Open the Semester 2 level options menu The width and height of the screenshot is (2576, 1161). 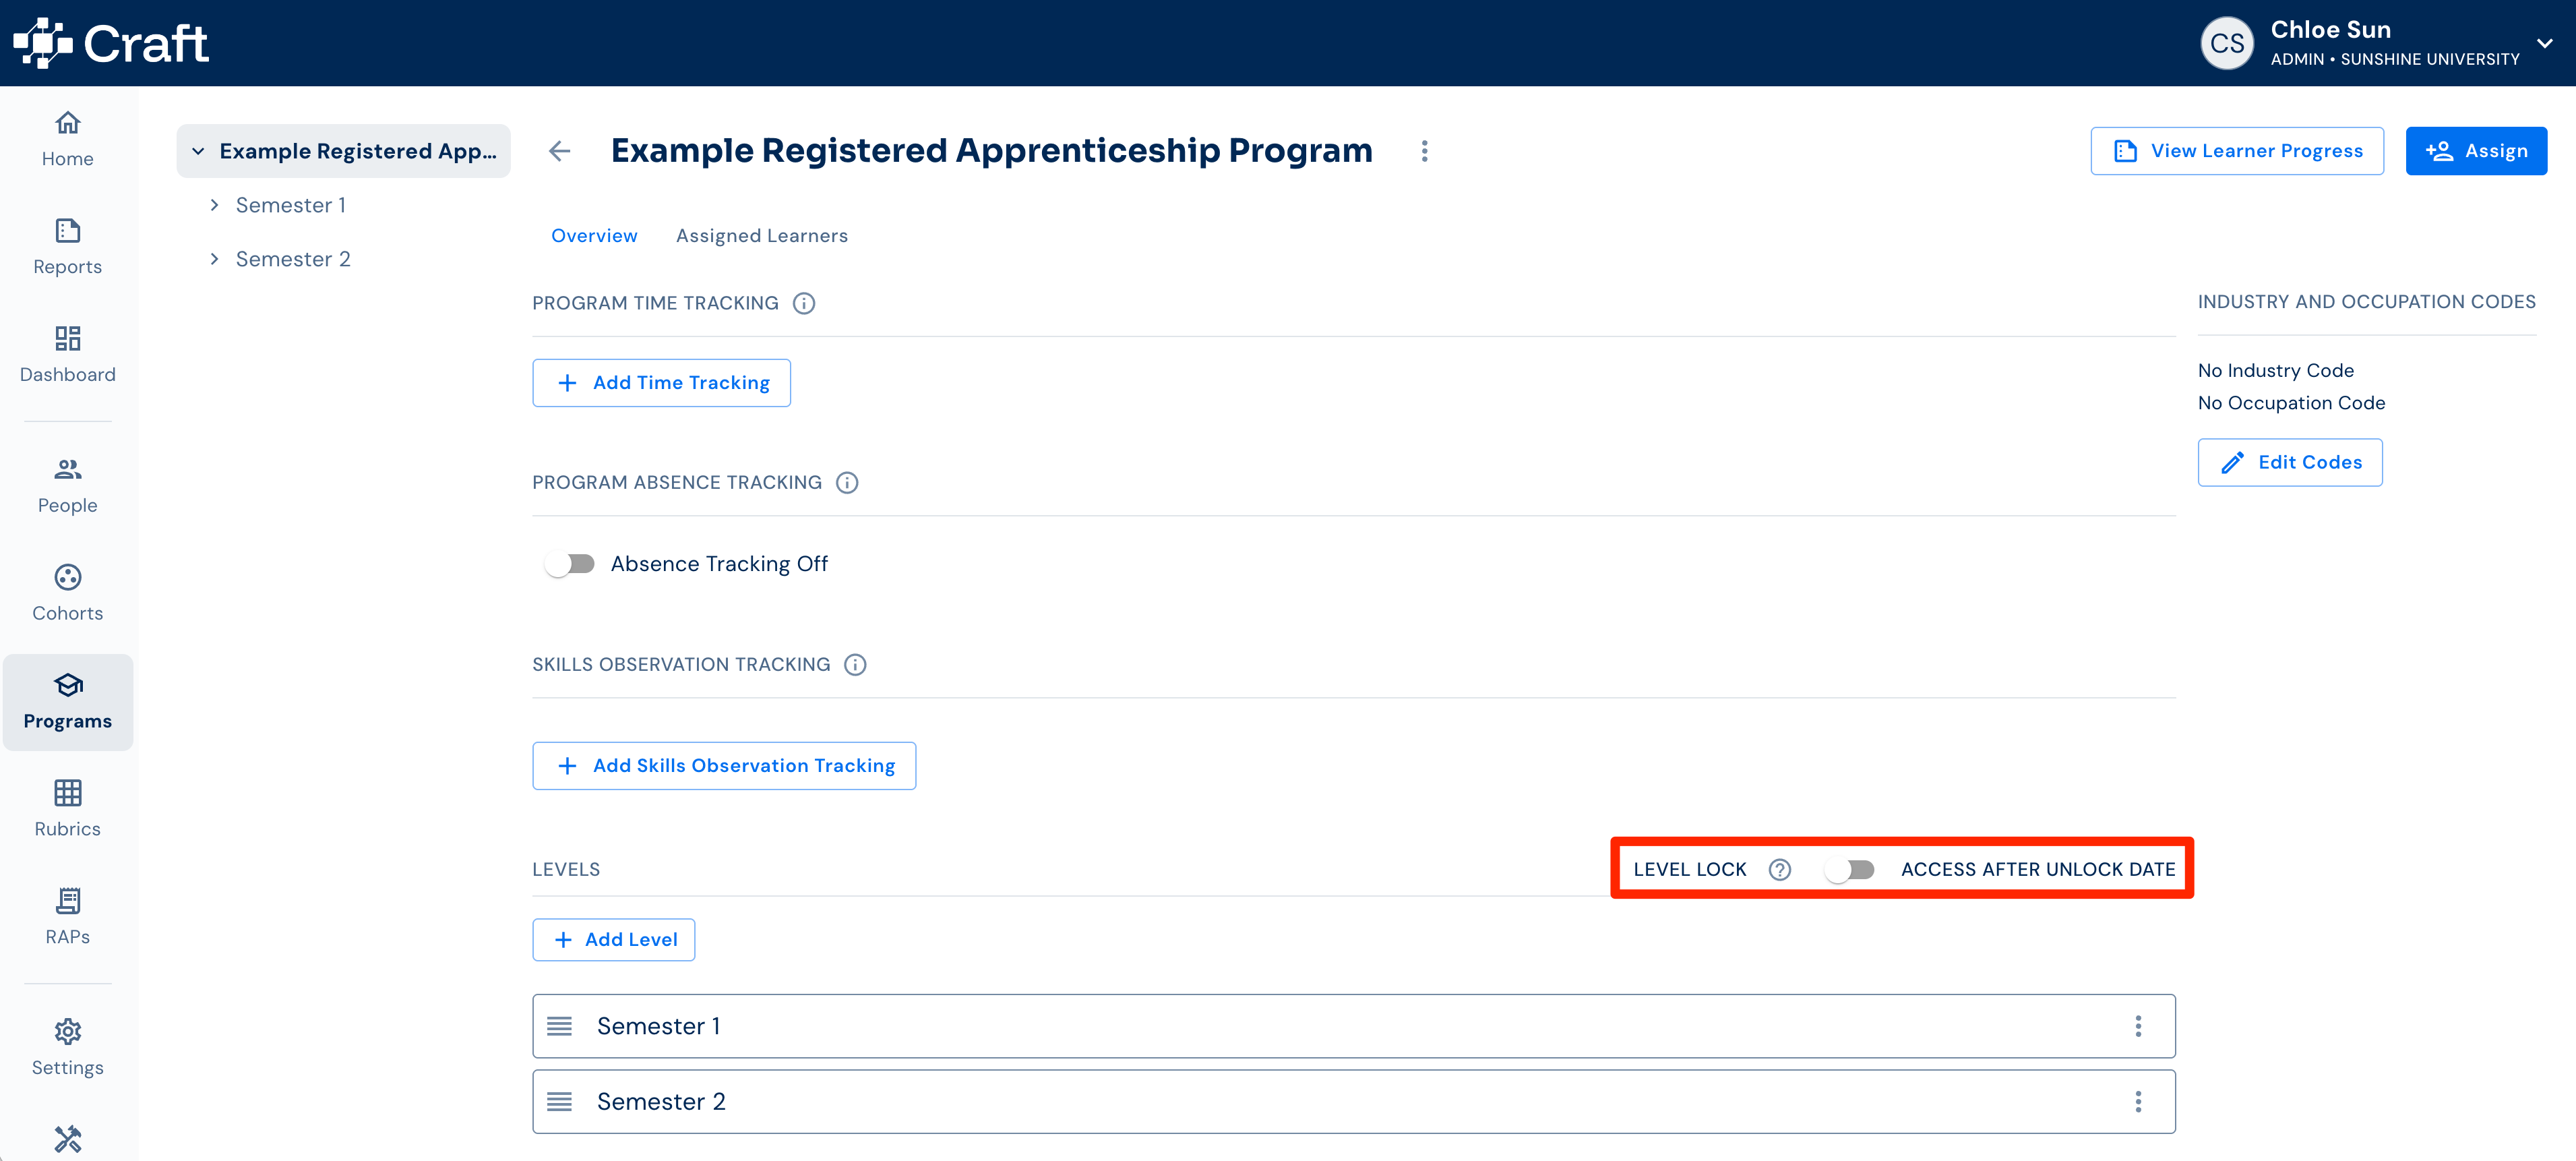pos(2138,1101)
